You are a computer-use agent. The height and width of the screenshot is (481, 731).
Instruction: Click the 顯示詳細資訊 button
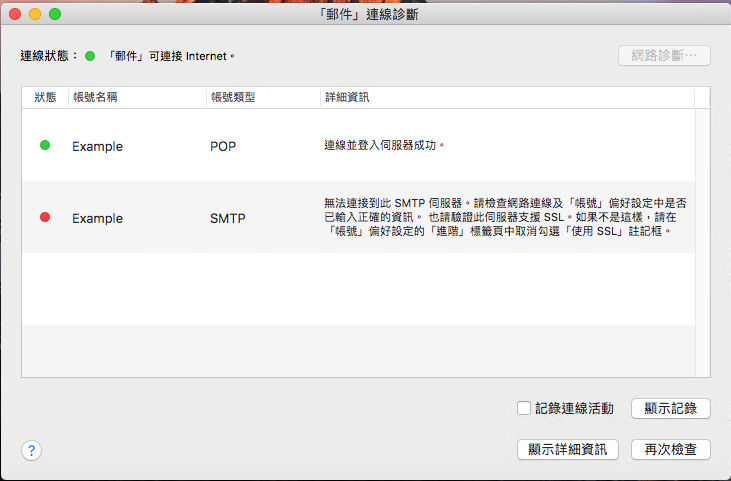point(568,449)
